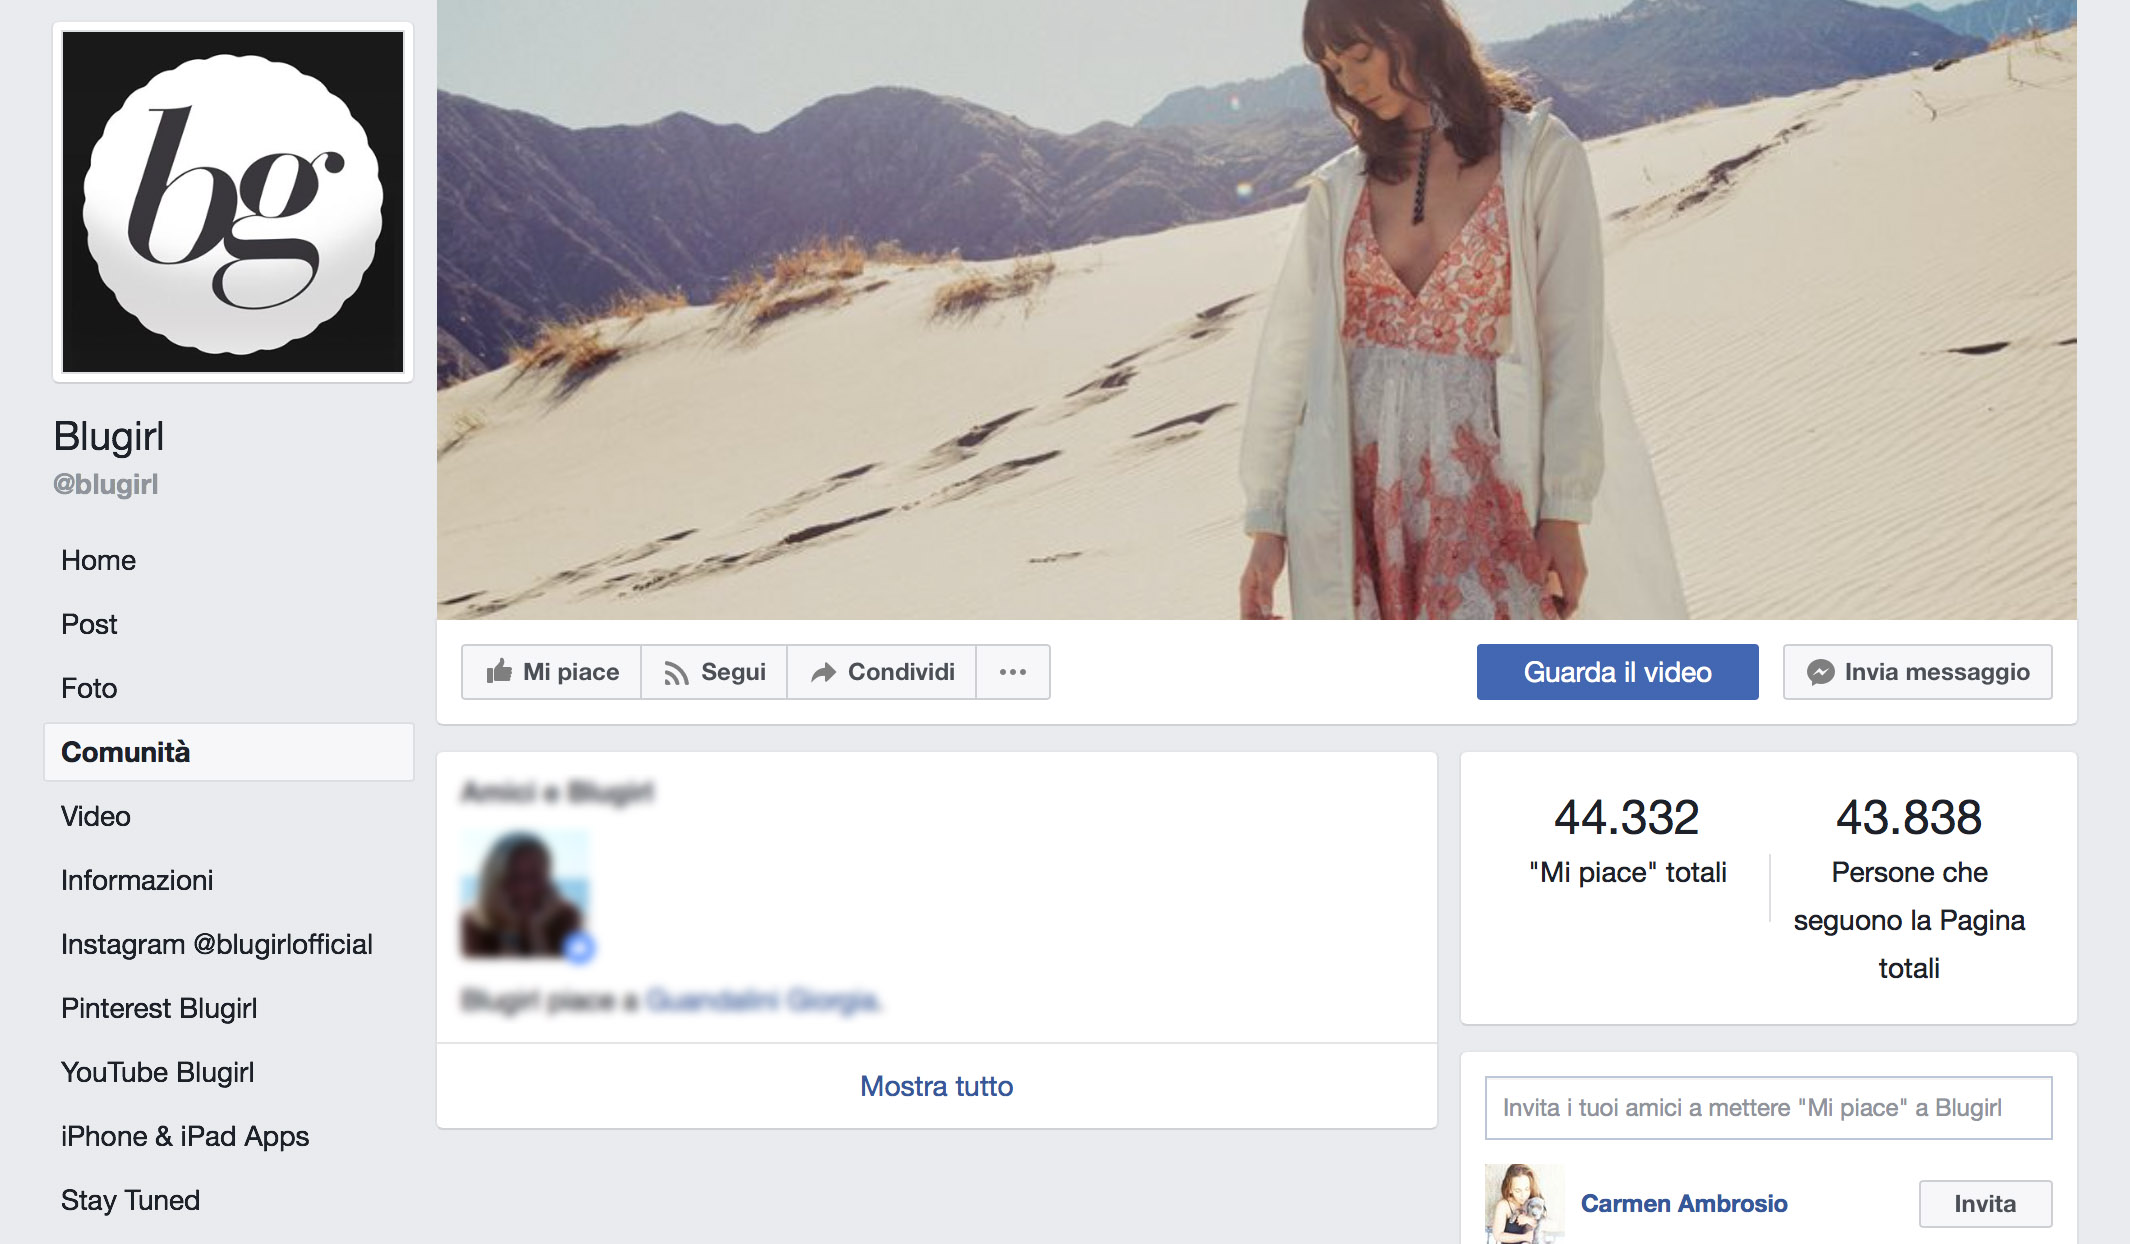Click the Invia messaggio messenger button
This screenshot has width=2130, height=1244.
[1917, 672]
